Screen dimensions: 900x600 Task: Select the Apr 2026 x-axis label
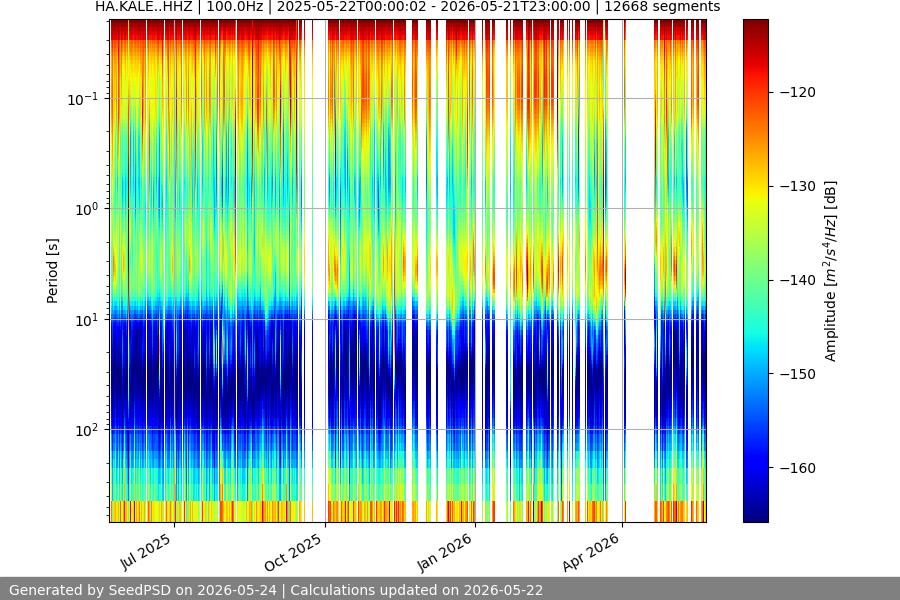[x=591, y=552]
